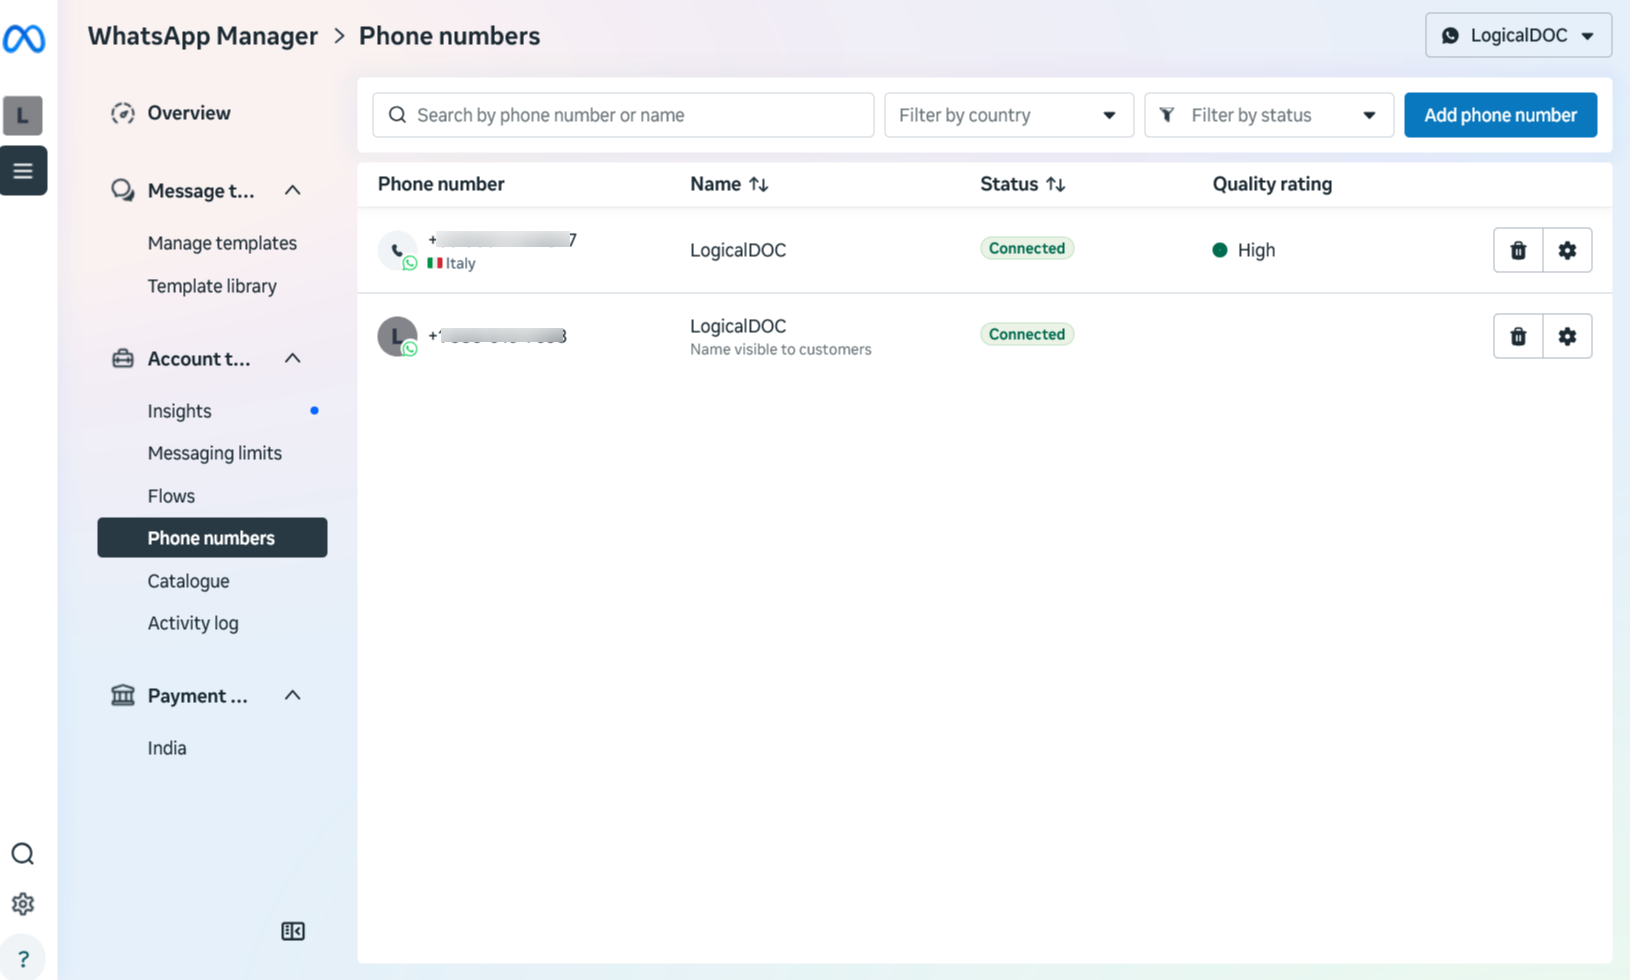Click the Insights blue notification dot
The image size is (1630, 980).
314,411
